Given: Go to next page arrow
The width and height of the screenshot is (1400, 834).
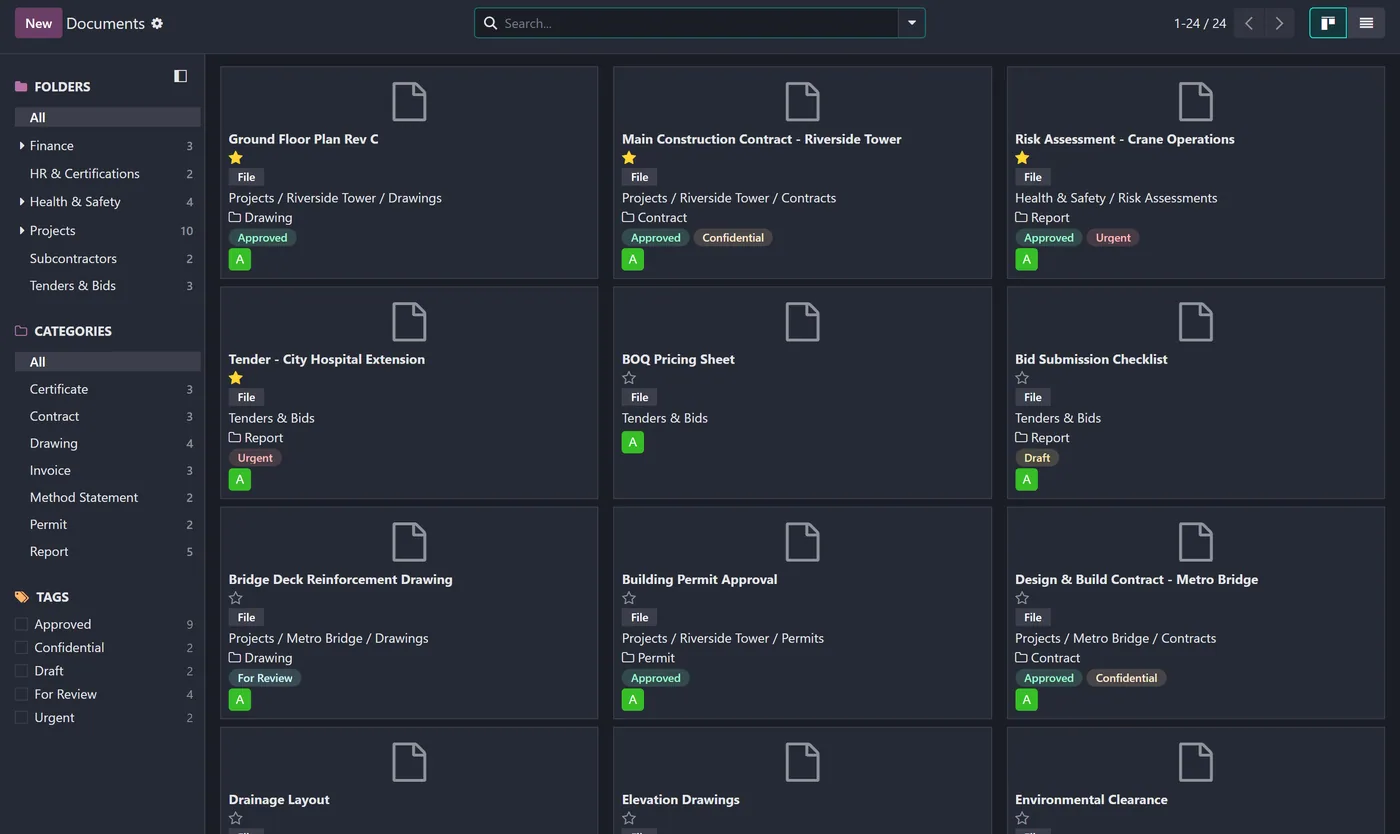Looking at the screenshot, I should coord(1279,23).
